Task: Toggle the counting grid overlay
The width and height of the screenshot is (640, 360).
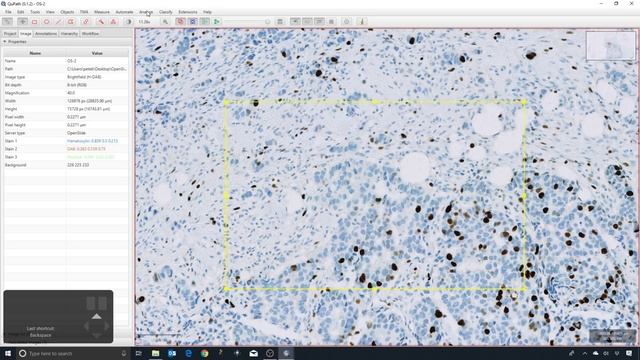Action: [x=331, y=22]
